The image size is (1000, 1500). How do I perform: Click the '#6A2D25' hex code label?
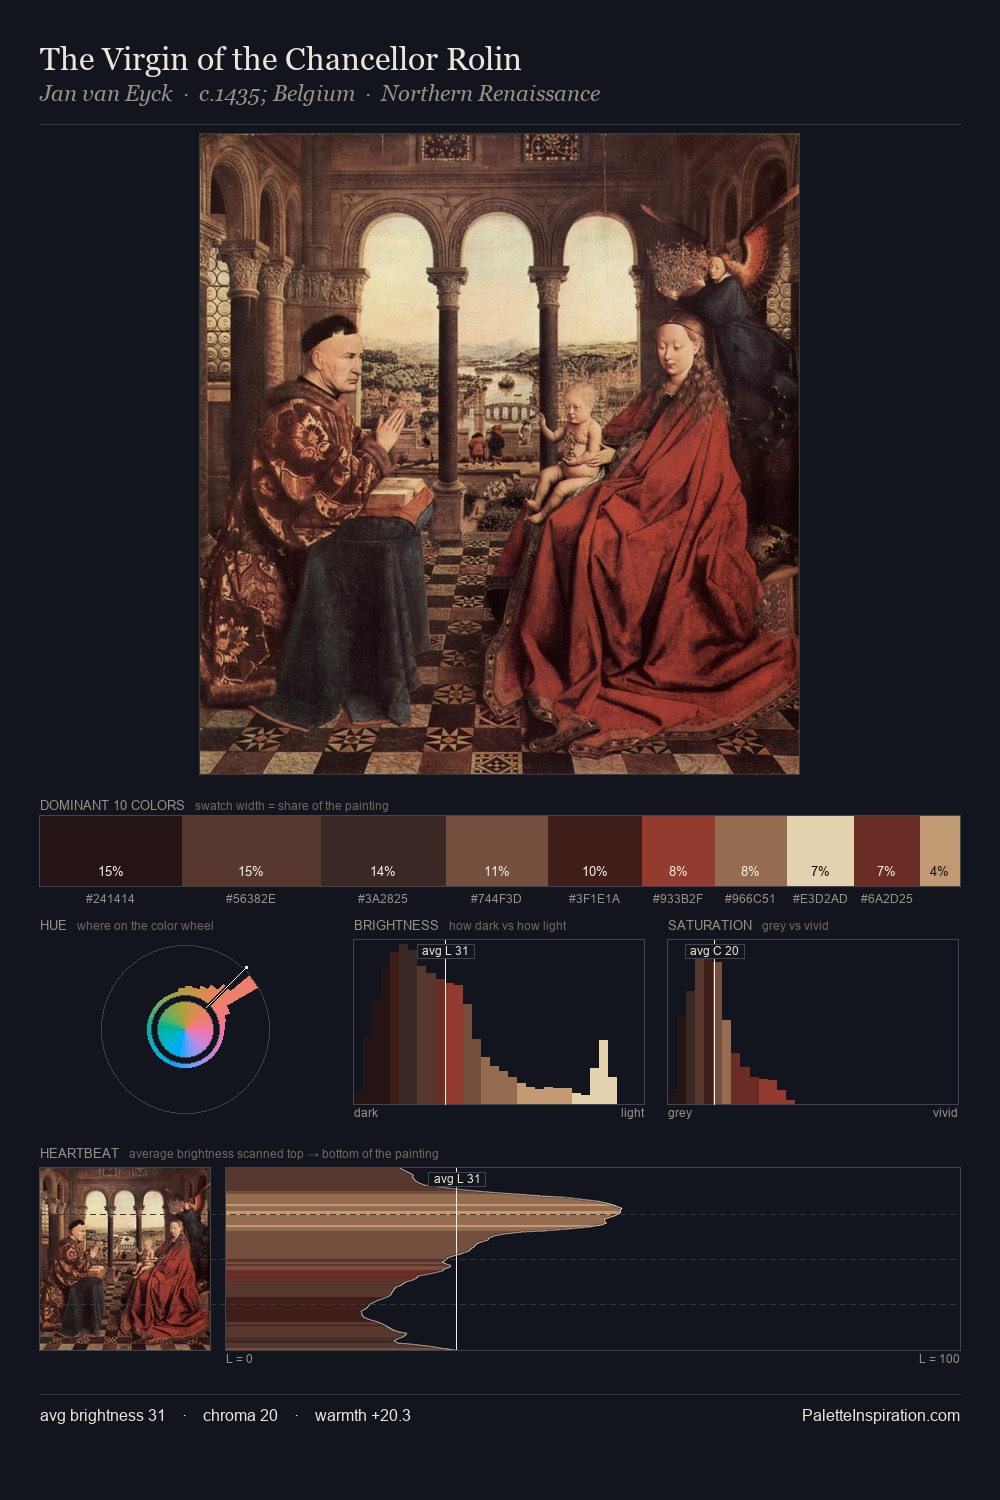click(887, 899)
